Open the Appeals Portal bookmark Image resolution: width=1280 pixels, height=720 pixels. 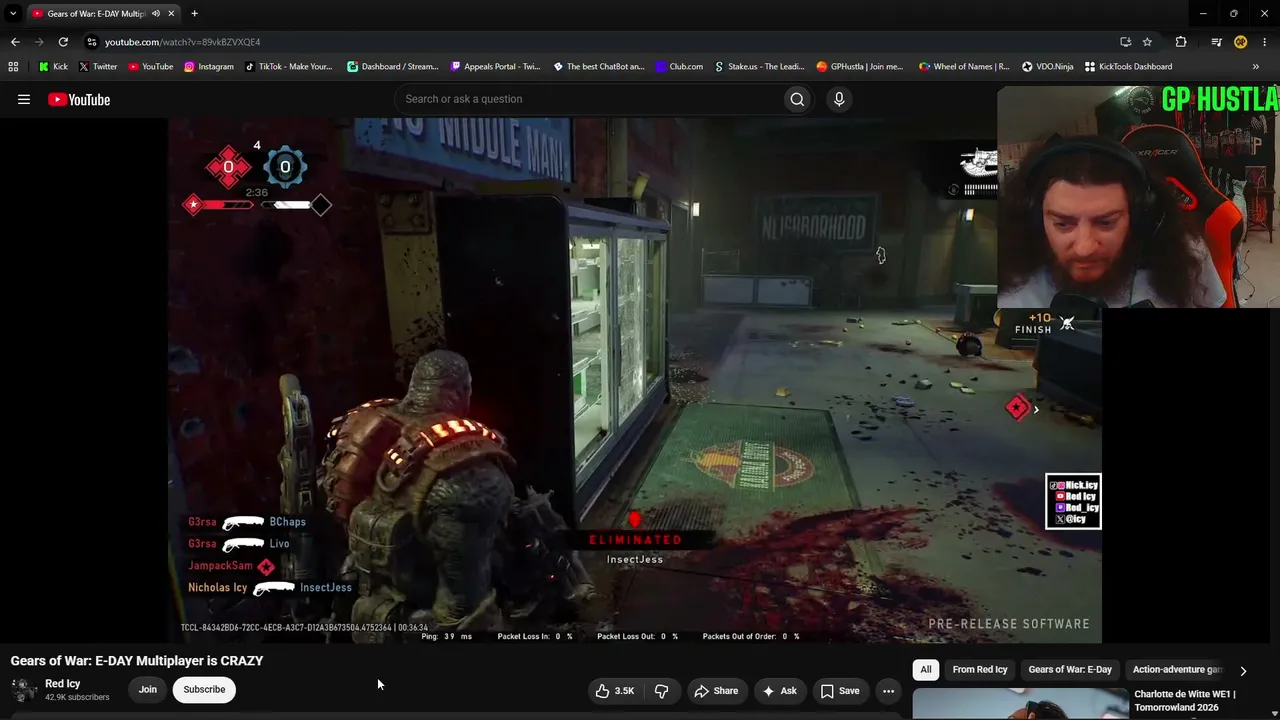(x=495, y=67)
